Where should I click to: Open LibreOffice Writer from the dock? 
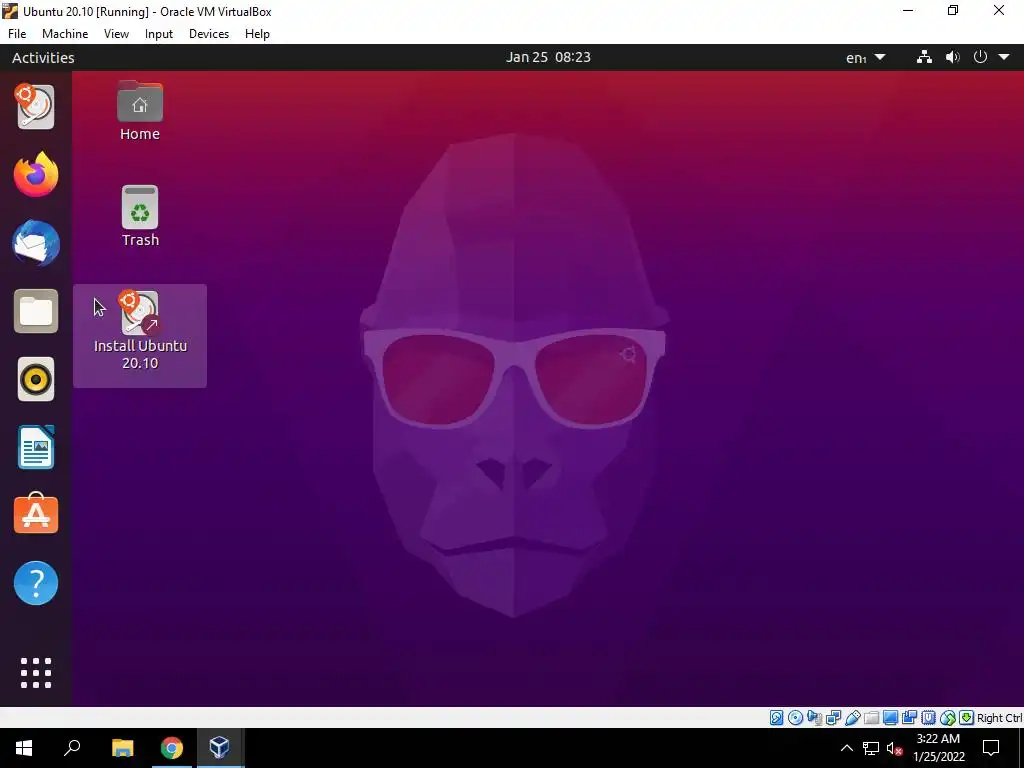pyautogui.click(x=36, y=447)
